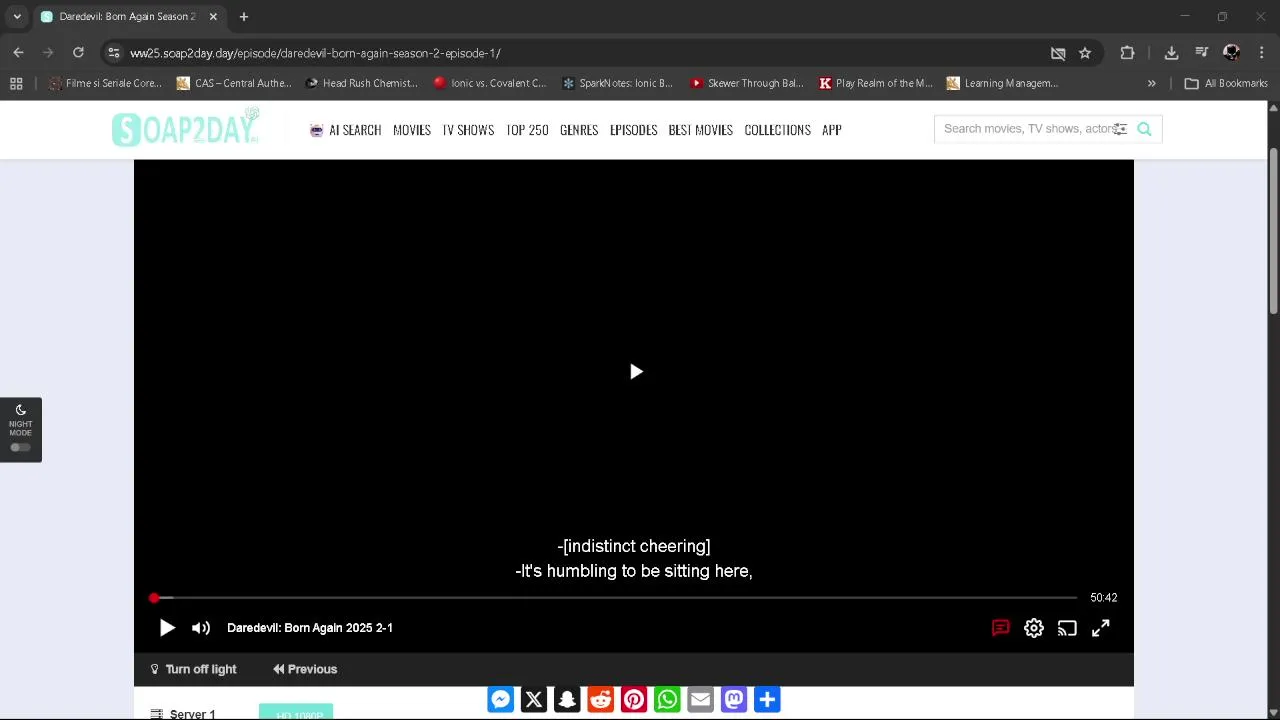This screenshot has height=720, width=1280.
Task: Open Play Realm of the Mad bookmark
Action: click(875, 83)
